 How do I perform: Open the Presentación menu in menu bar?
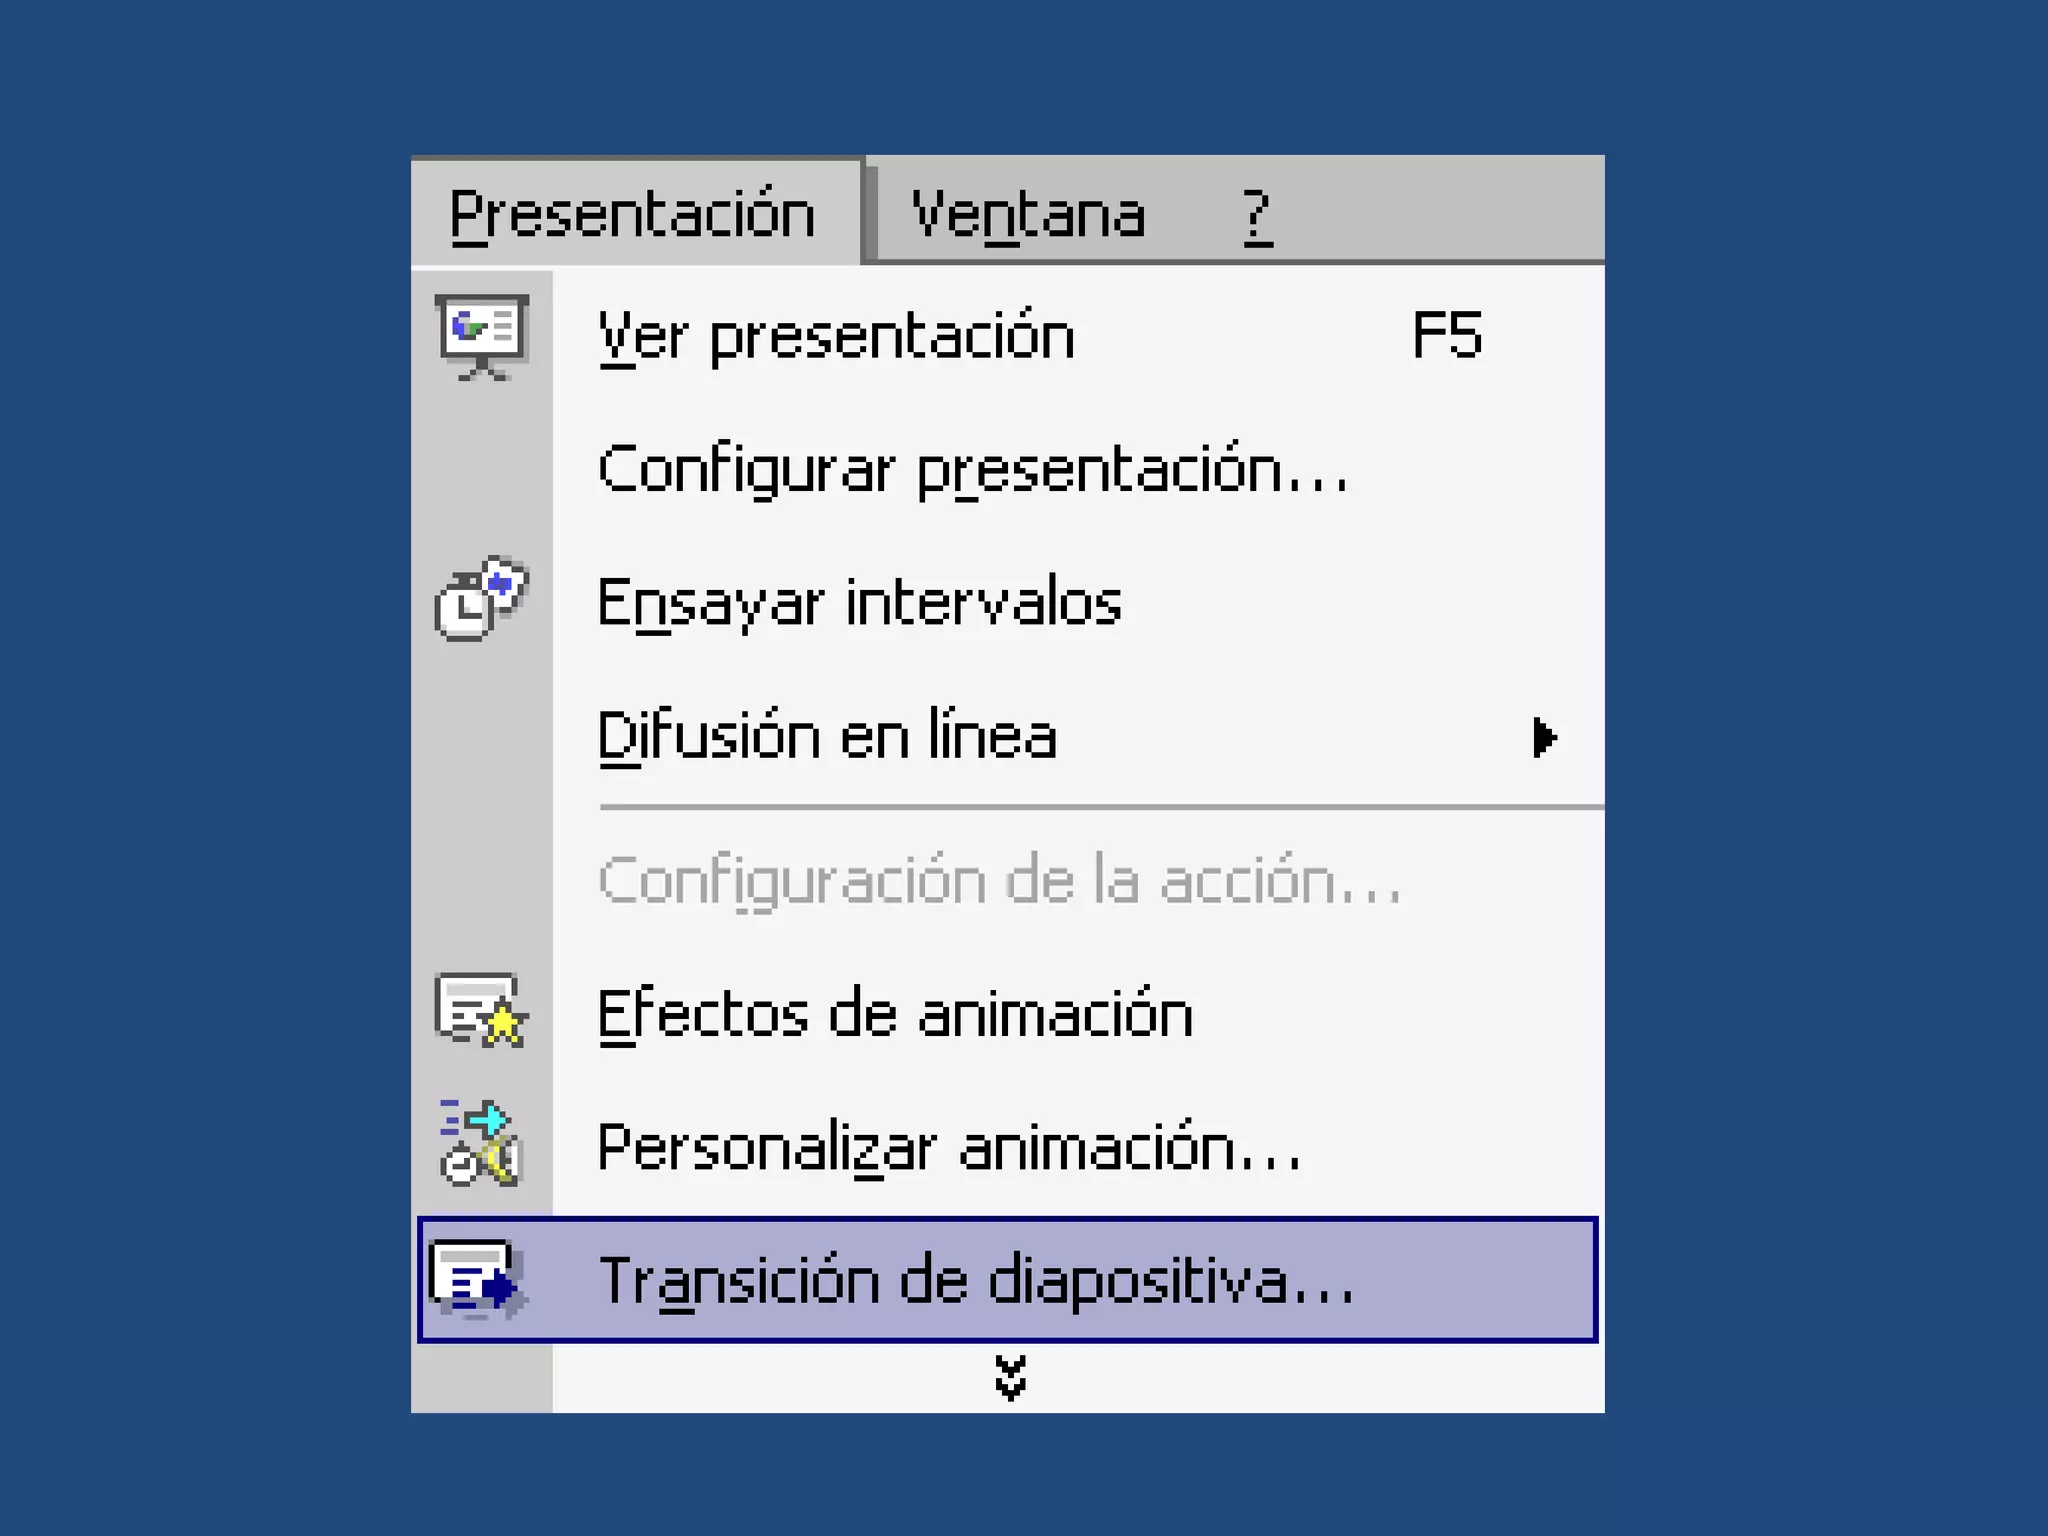[x=633, y=214]
